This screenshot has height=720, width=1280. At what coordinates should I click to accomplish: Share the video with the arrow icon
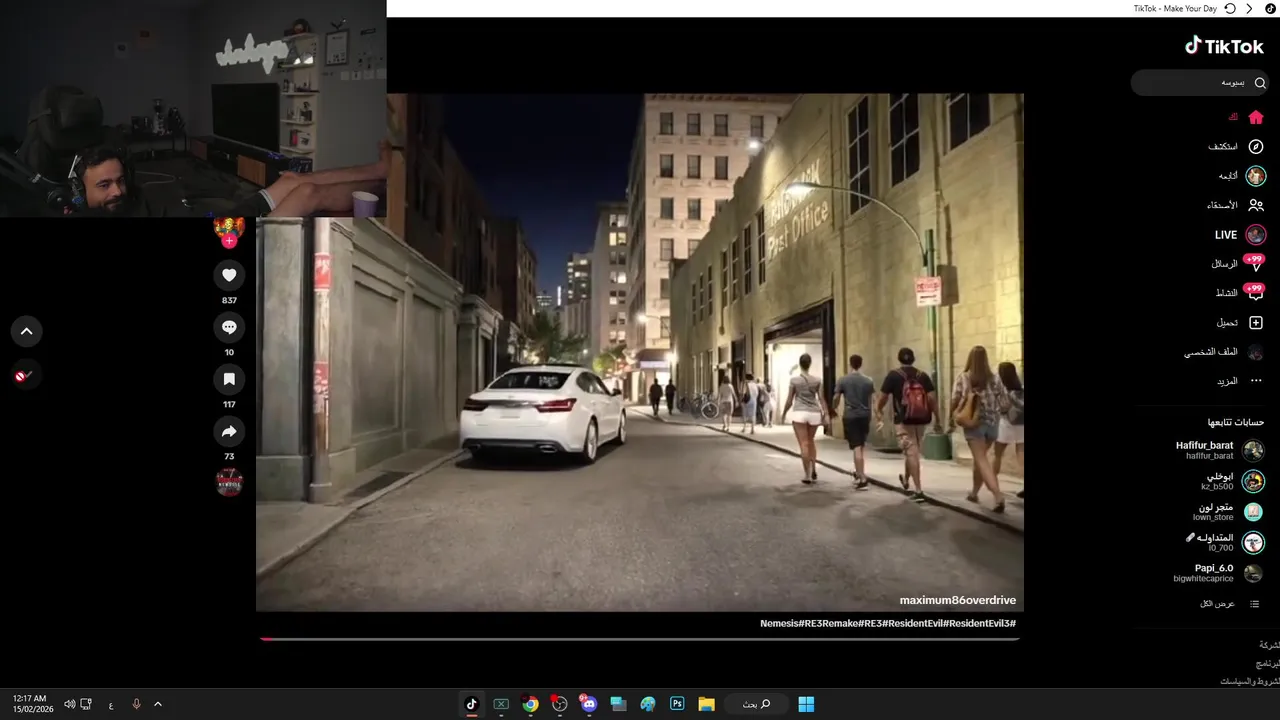coord(229,431)
